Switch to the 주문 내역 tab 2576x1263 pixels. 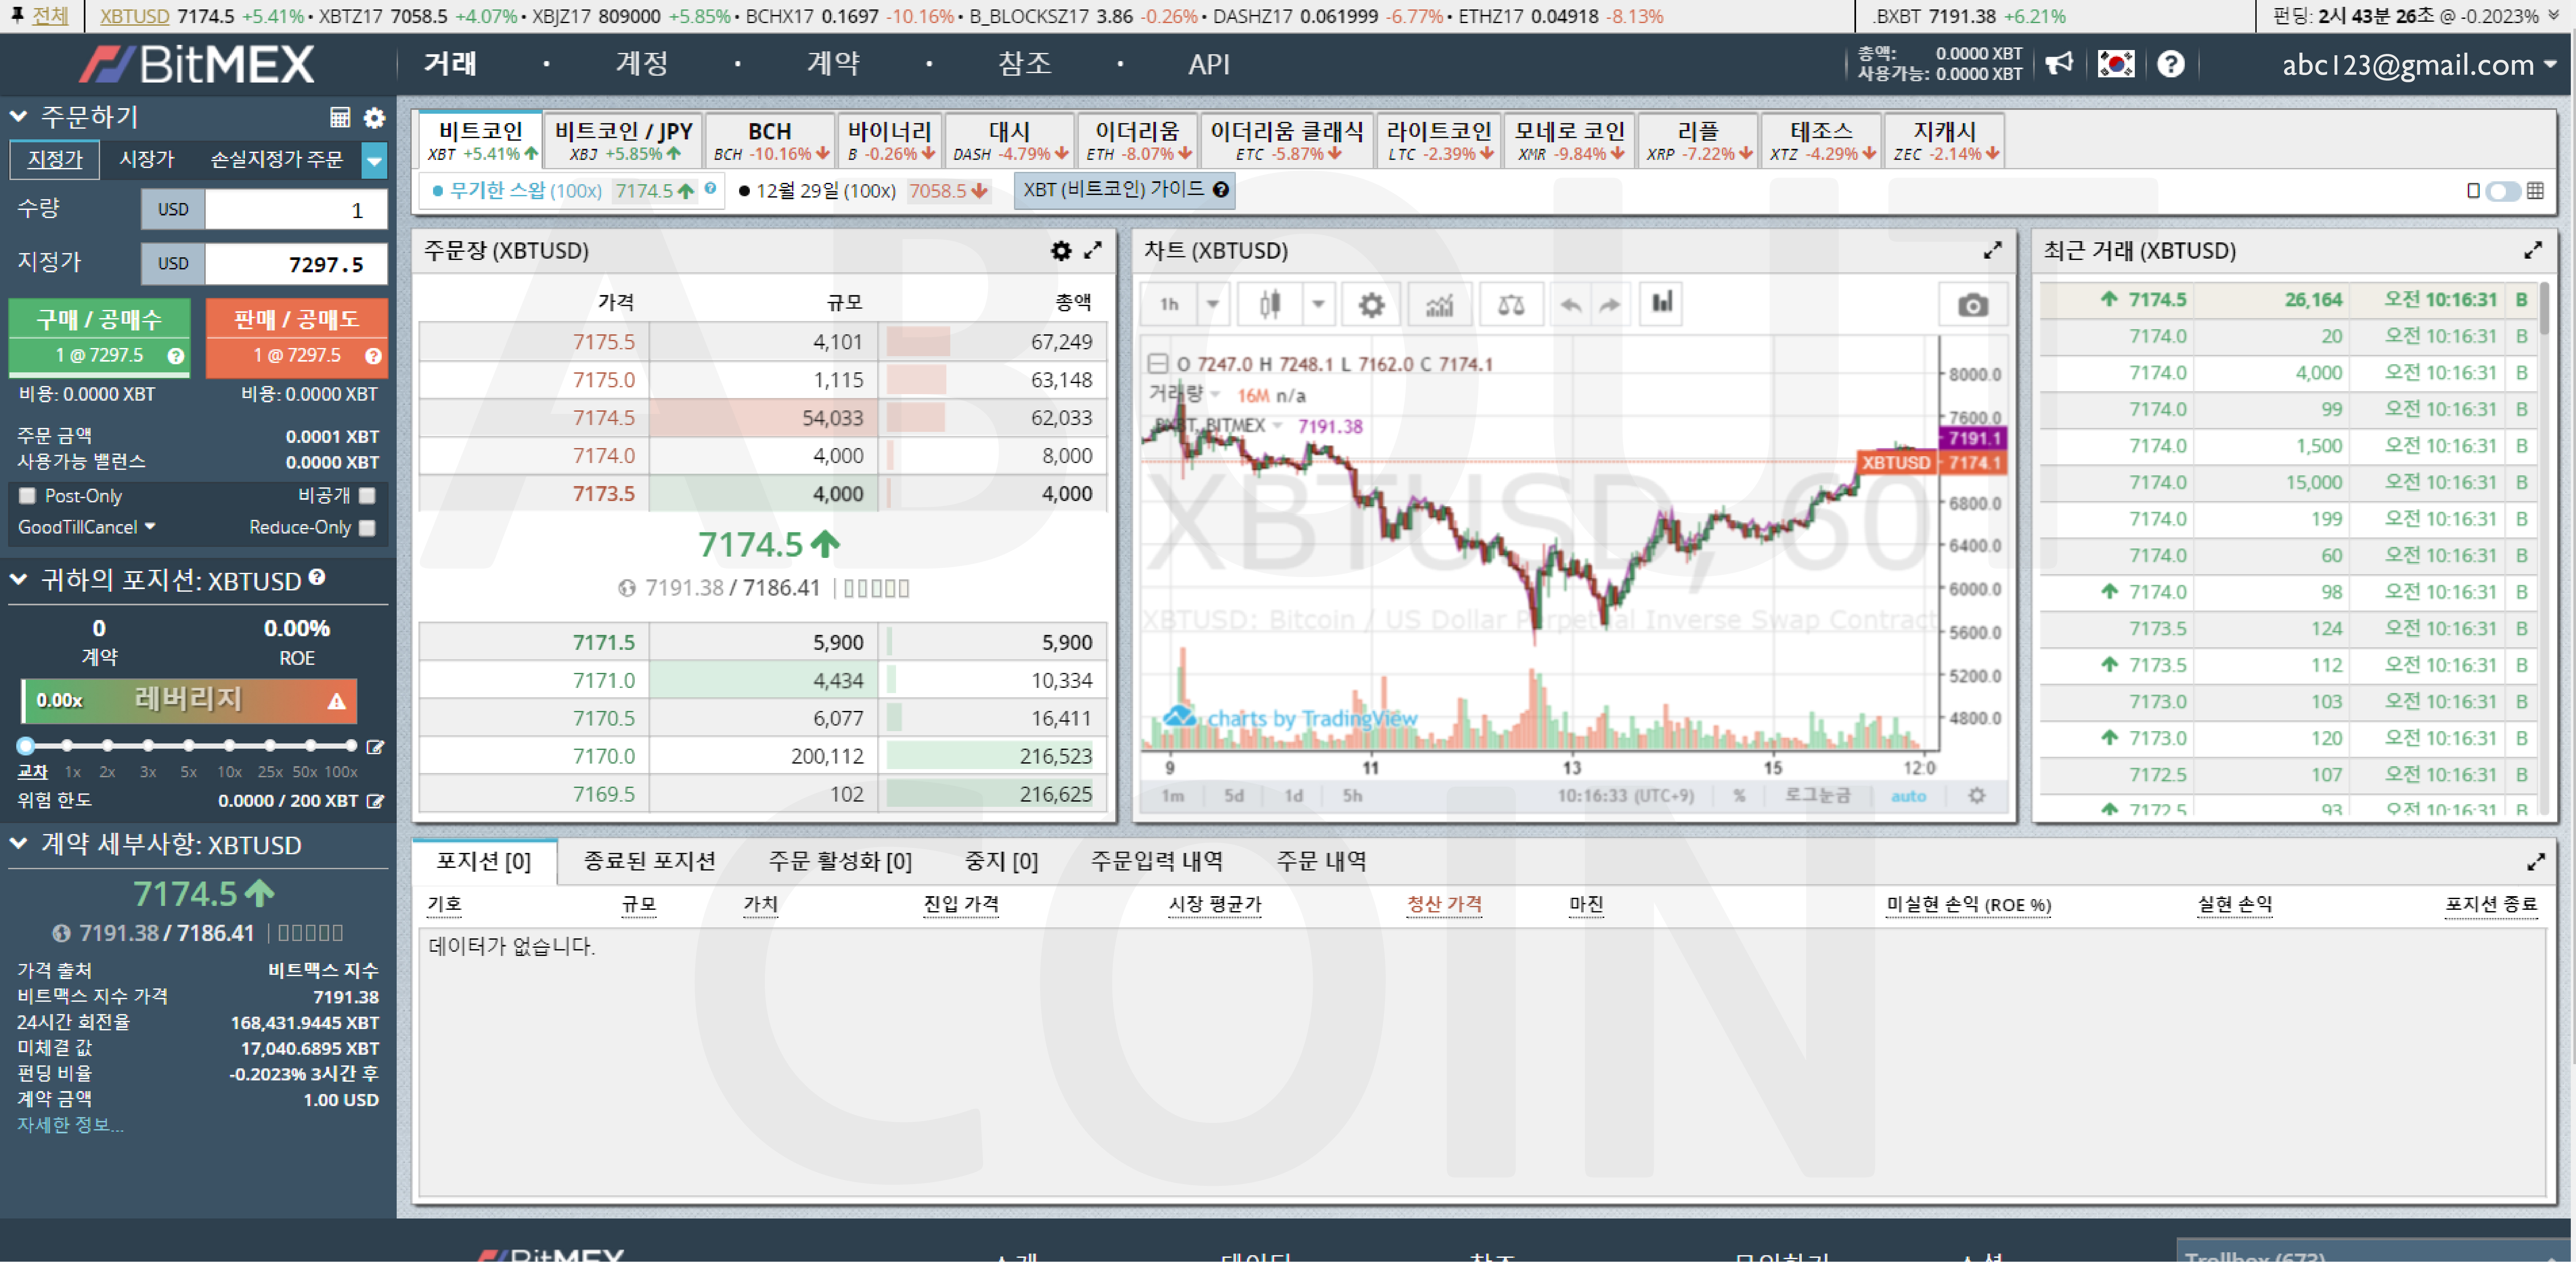[1321, 862]
